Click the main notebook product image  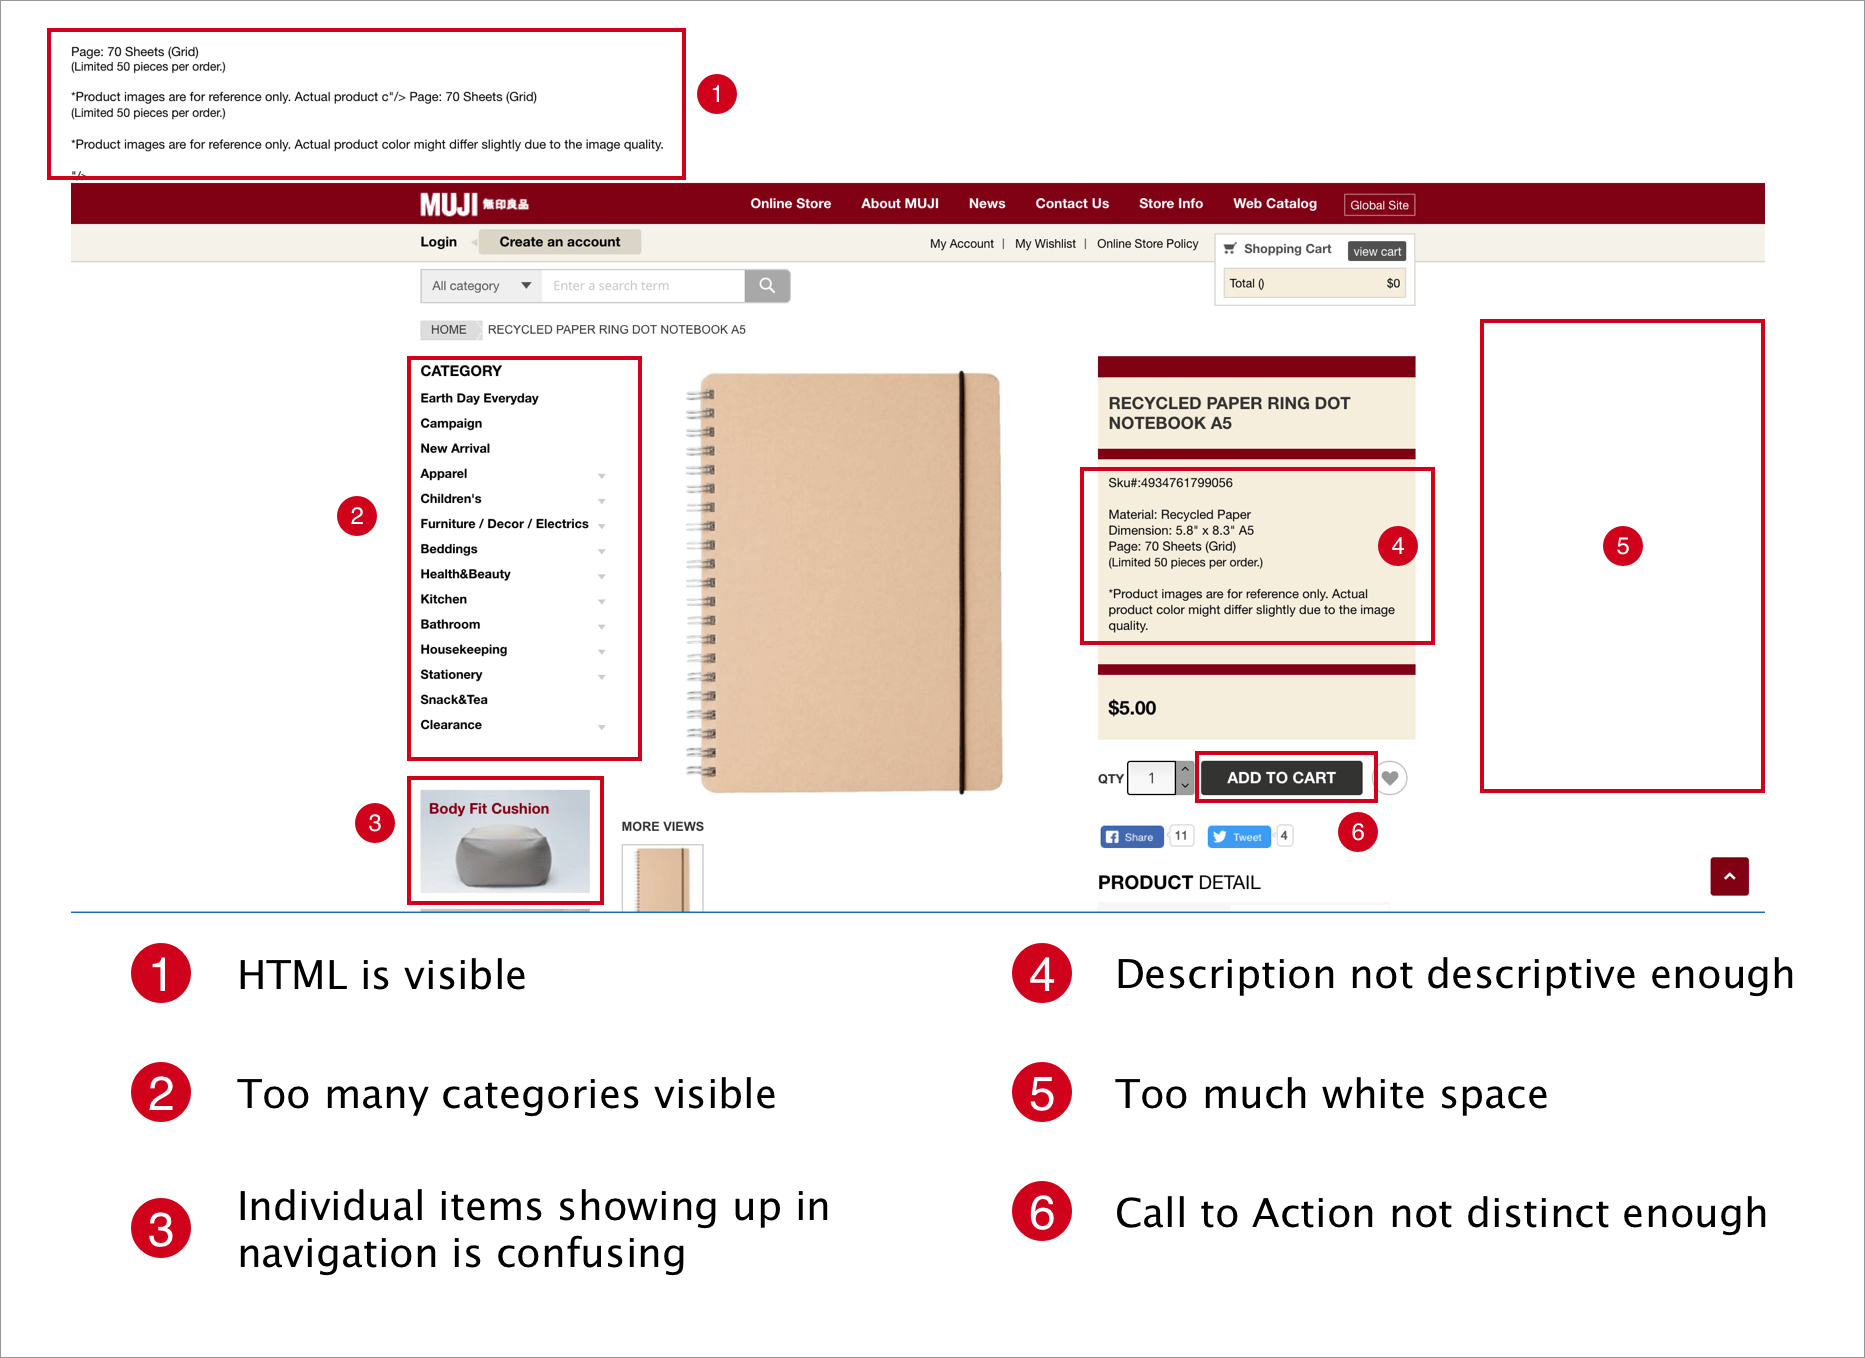point(845,584)
